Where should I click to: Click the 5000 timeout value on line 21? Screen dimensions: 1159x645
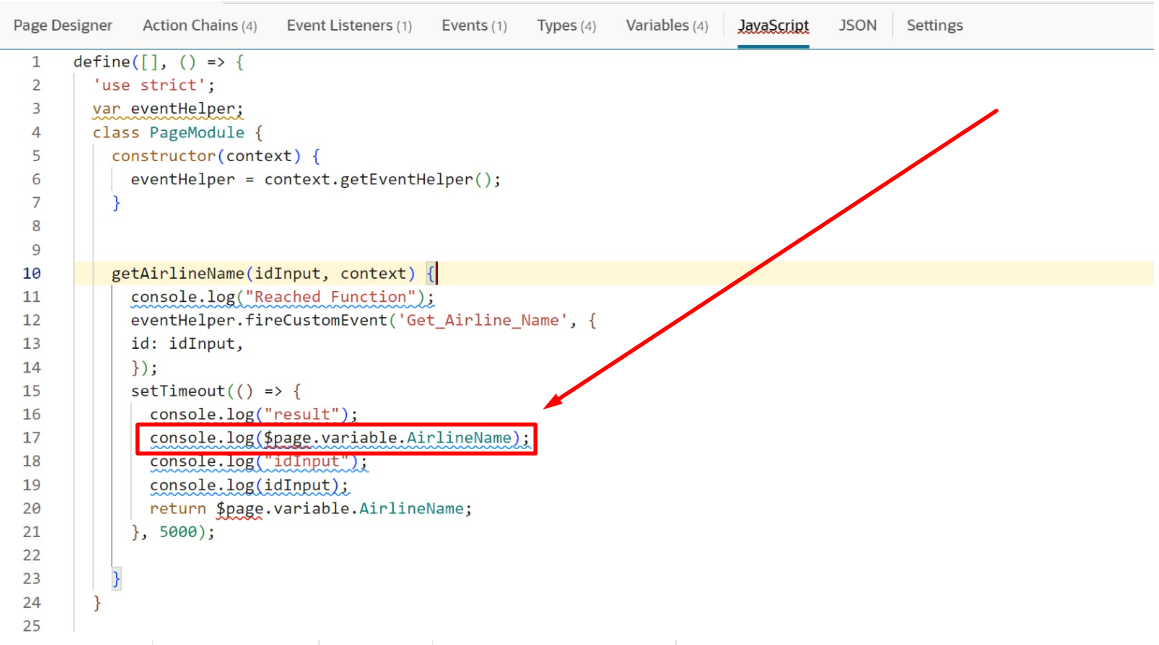coord(178,532)
